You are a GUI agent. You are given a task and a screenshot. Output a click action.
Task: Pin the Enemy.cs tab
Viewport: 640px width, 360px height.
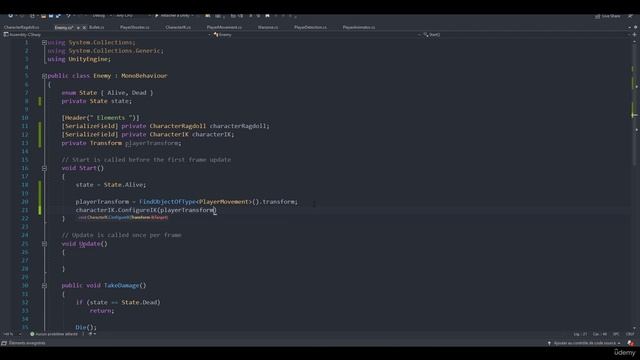coord(78,27)
